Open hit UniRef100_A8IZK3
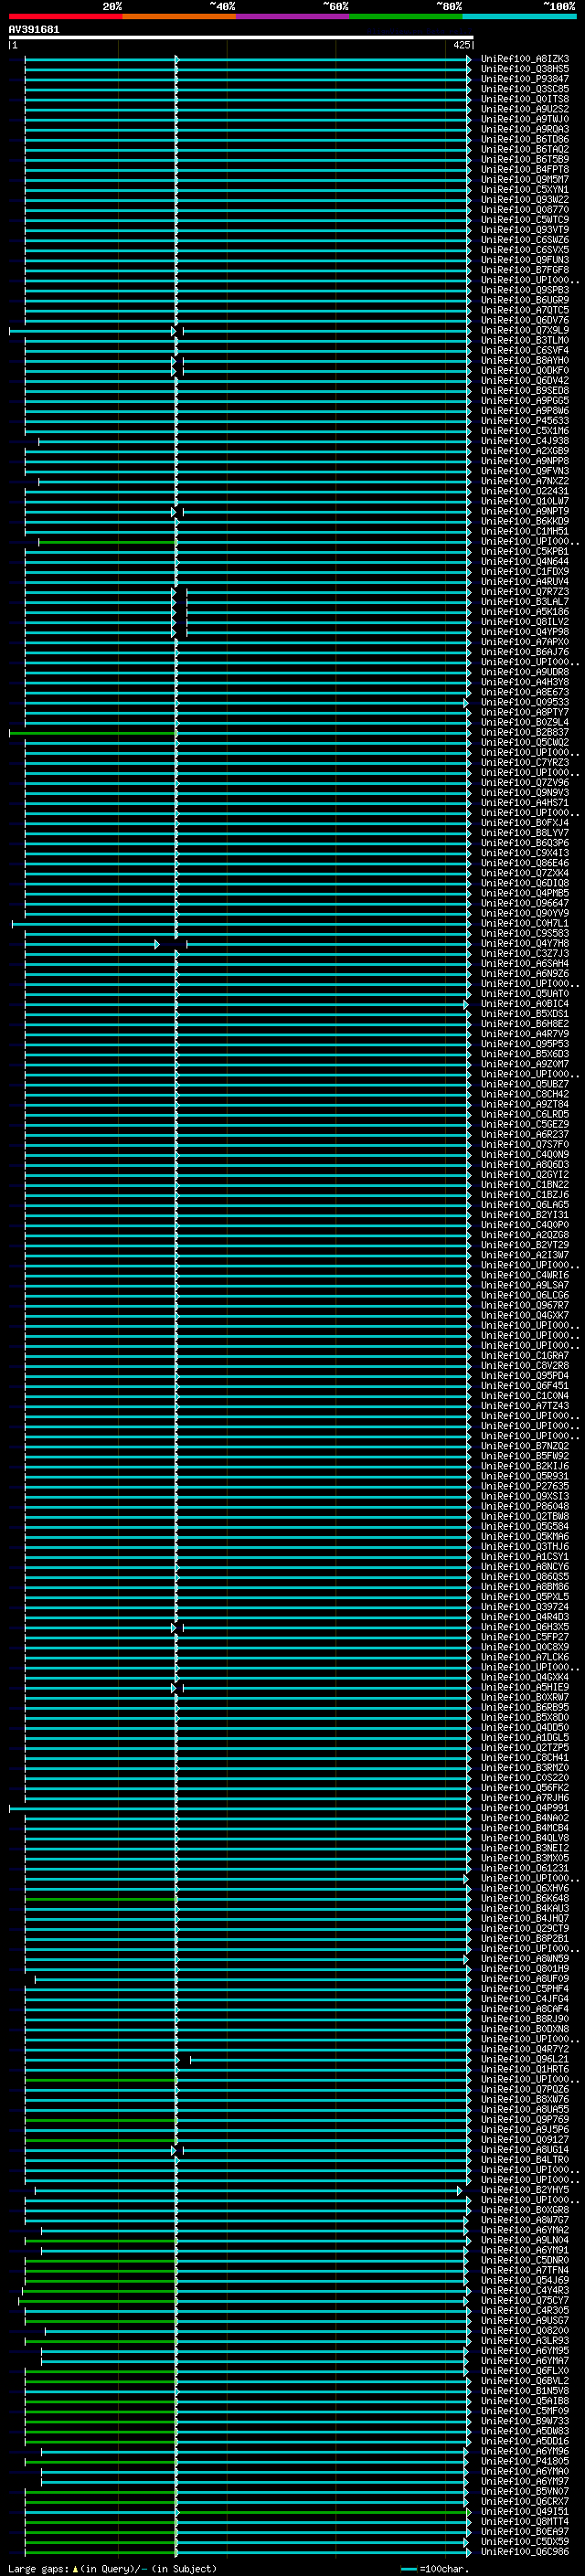 (525, 59)
